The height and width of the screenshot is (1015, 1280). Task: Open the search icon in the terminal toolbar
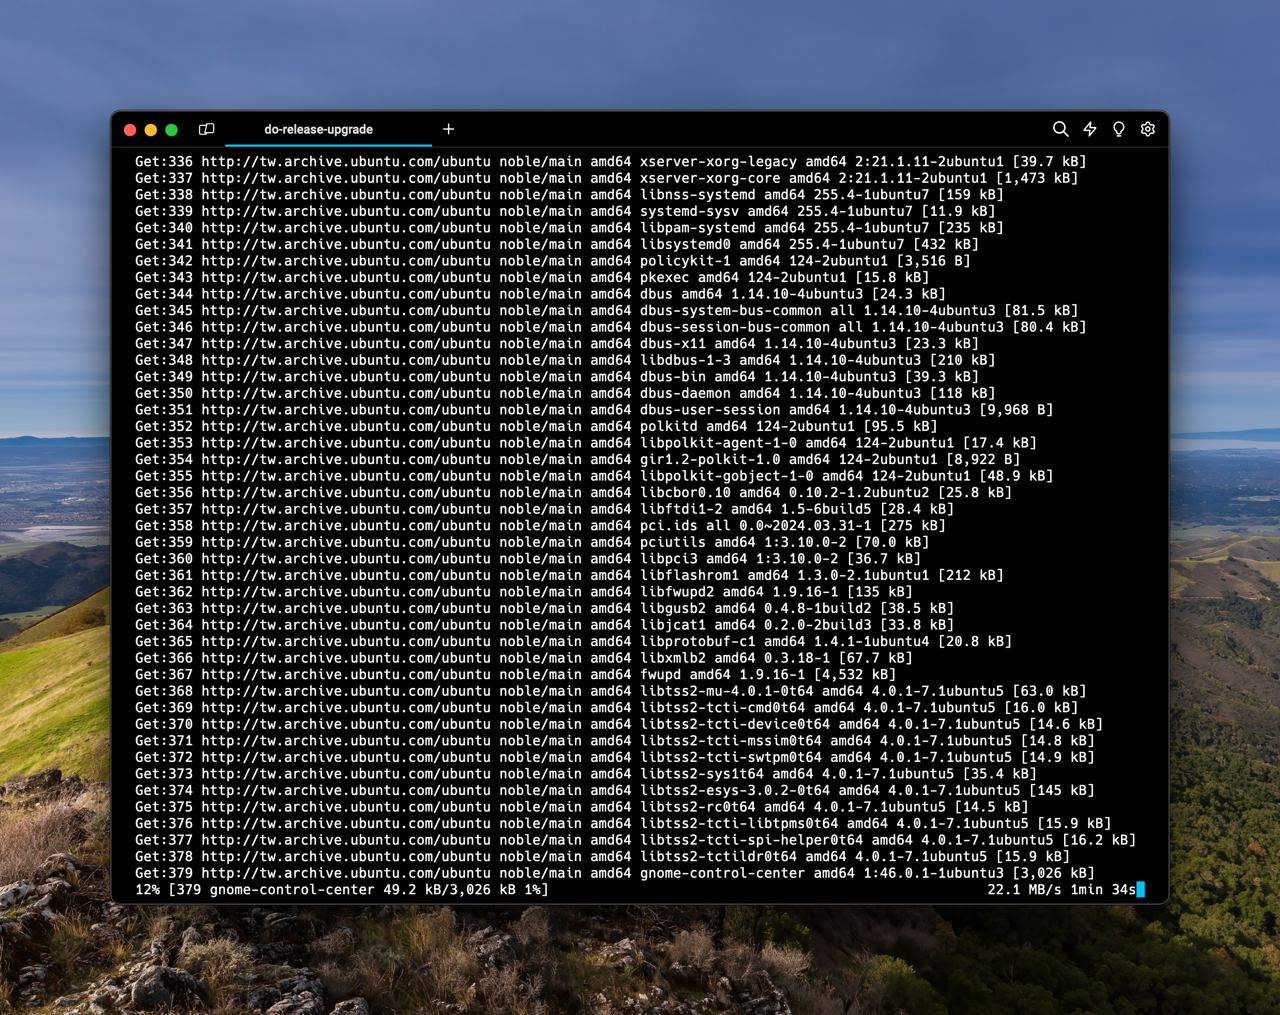1060,129
